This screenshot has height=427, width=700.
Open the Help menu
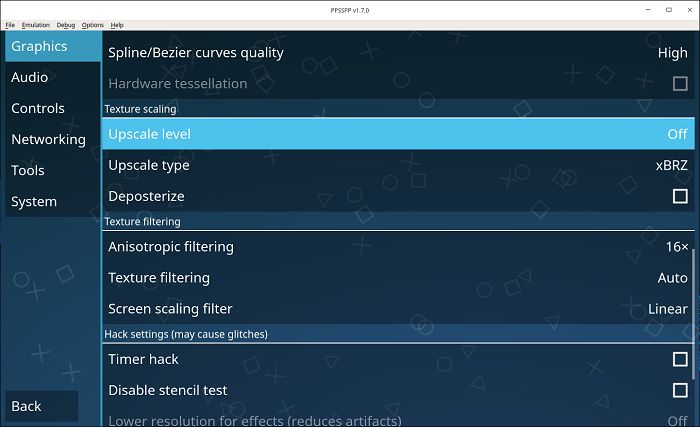pyautogui.click(x=117, y=25)
